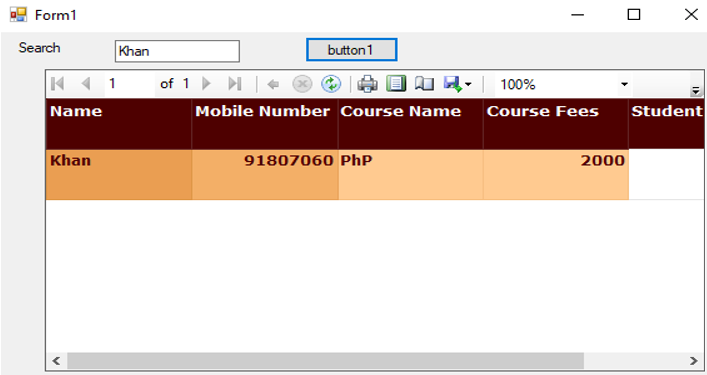Select the PhP course cell
The image size is (707, 375).
pyautogui.click(x=411, y=174)
